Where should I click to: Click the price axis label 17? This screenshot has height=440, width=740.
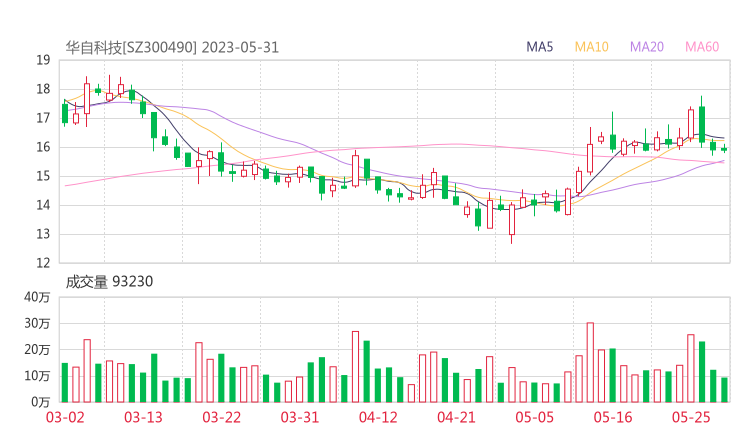[43, 118]
